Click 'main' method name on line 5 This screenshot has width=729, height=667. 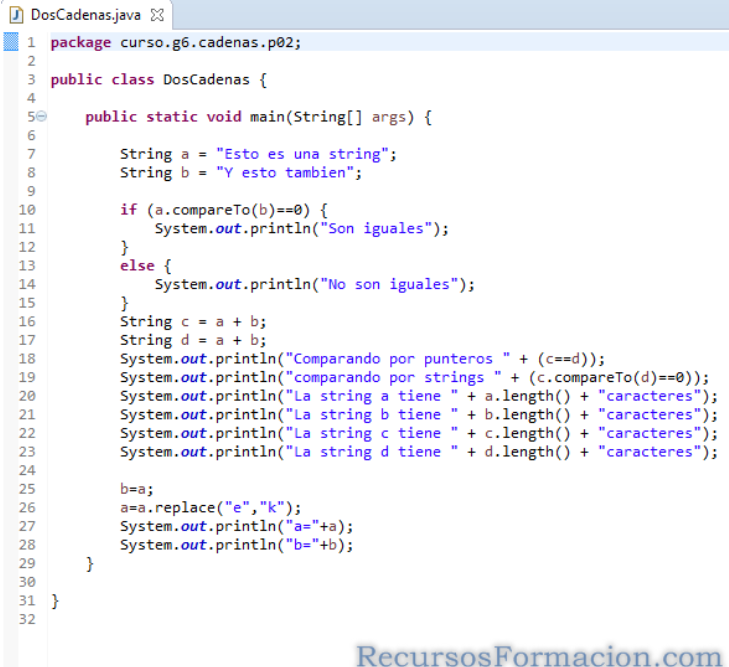267,117
